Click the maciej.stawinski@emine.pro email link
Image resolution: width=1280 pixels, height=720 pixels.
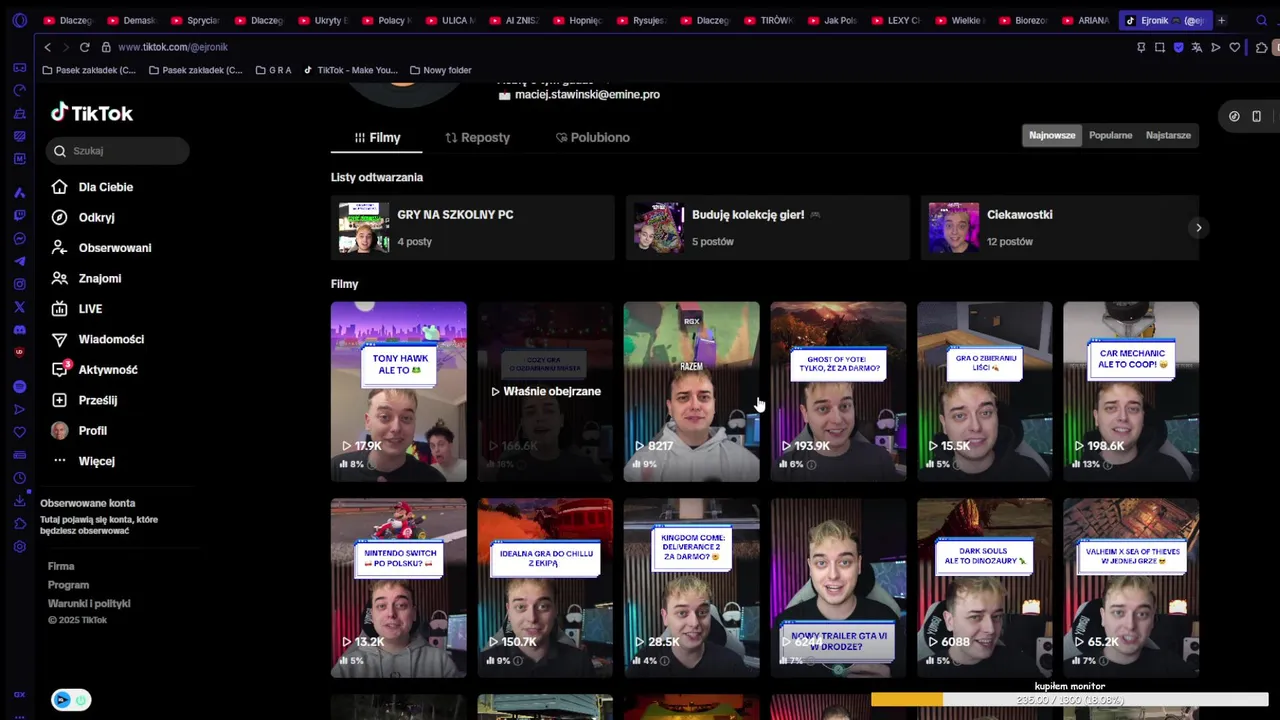[x=587, y=95]
